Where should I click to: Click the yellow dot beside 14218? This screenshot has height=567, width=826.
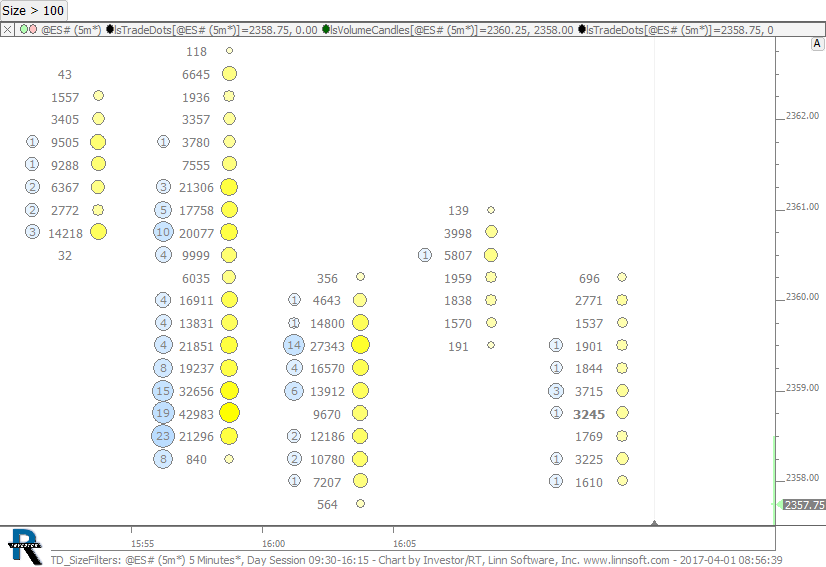[x=99, y=232]
